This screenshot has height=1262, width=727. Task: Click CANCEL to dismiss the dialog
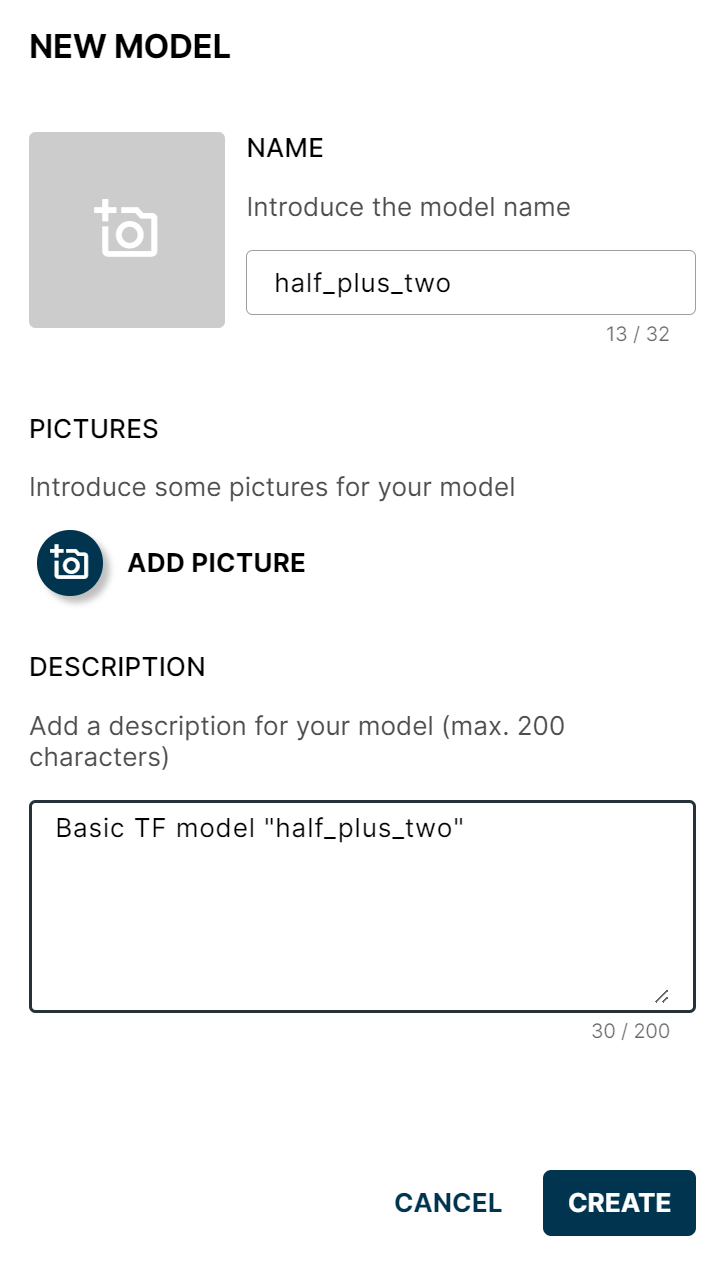[447, 1203]
